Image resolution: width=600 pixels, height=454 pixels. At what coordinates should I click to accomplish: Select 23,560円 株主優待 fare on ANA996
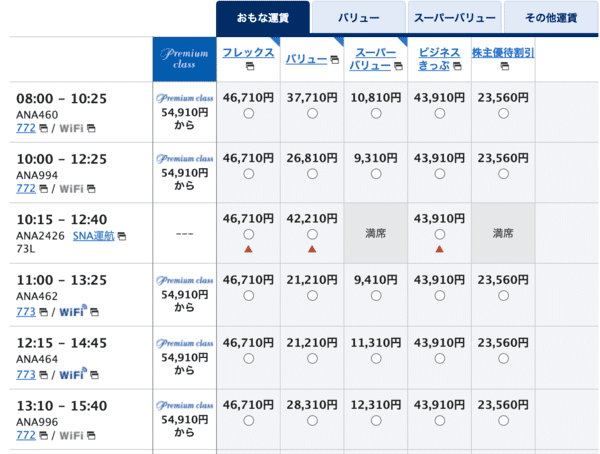(504, 421)
